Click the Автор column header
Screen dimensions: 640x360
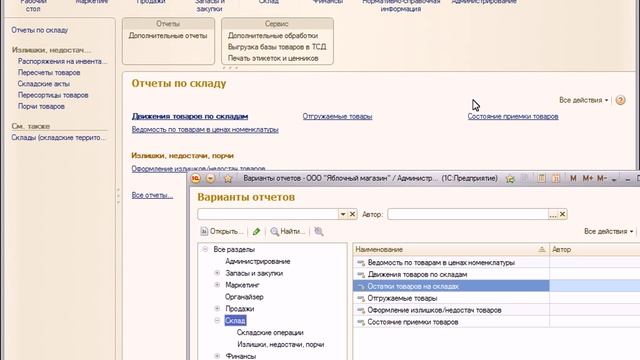pos(594,249)
